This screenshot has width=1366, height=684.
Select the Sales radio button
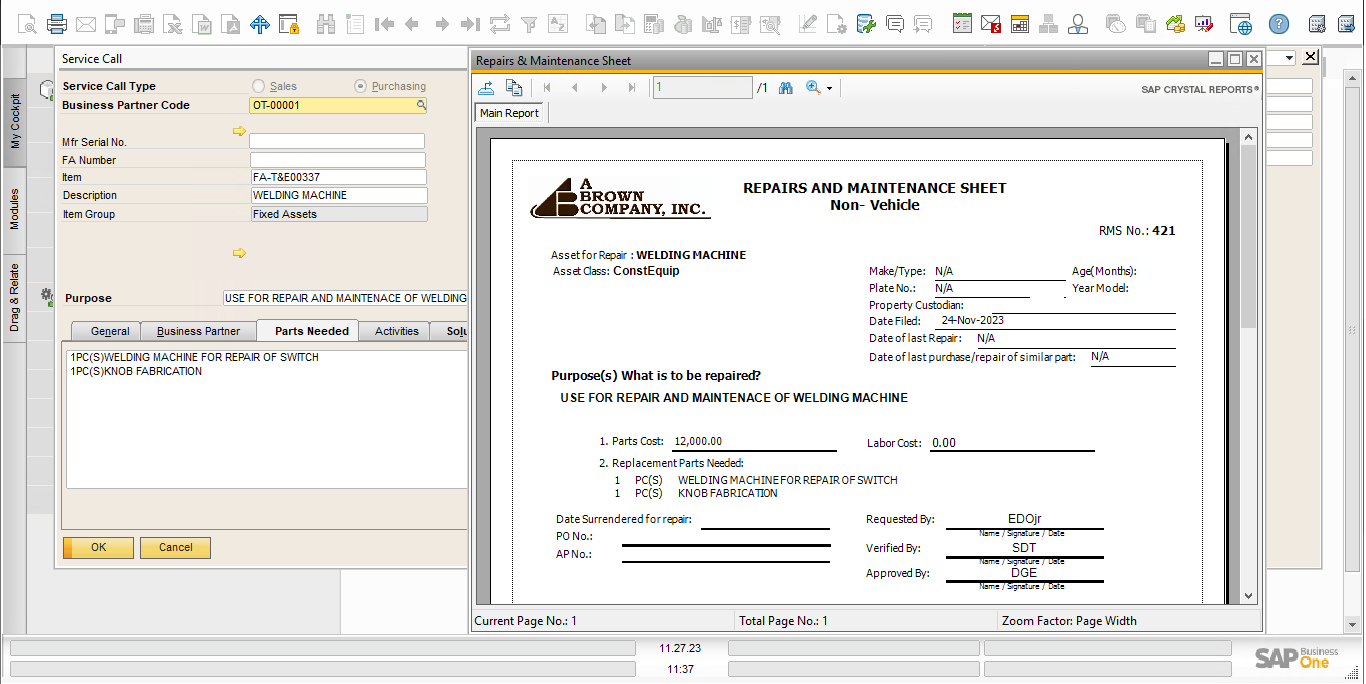(x=259, y=86)
